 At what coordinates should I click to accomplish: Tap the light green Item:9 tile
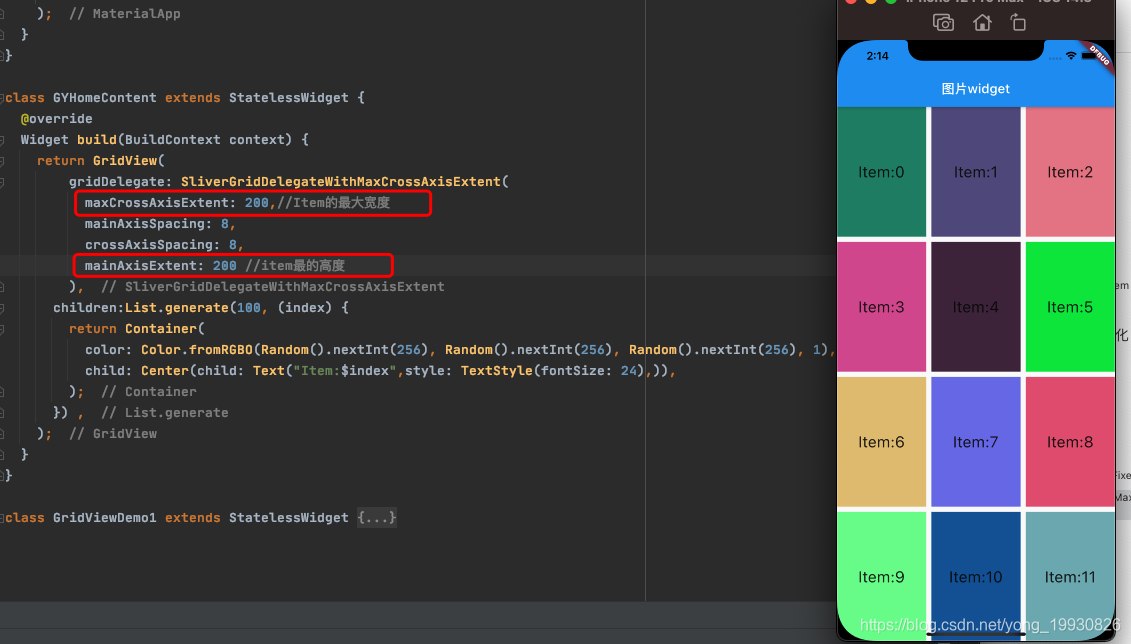pyautogui.click(x=881, y=575)
